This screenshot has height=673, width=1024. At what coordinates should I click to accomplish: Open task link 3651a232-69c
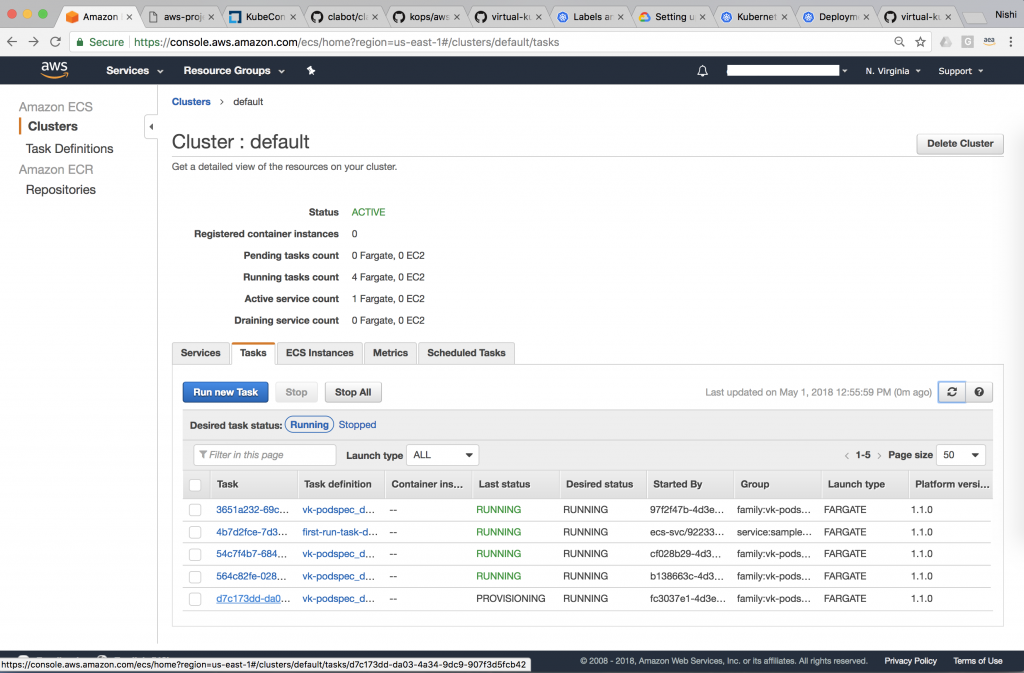coord(252,510)
